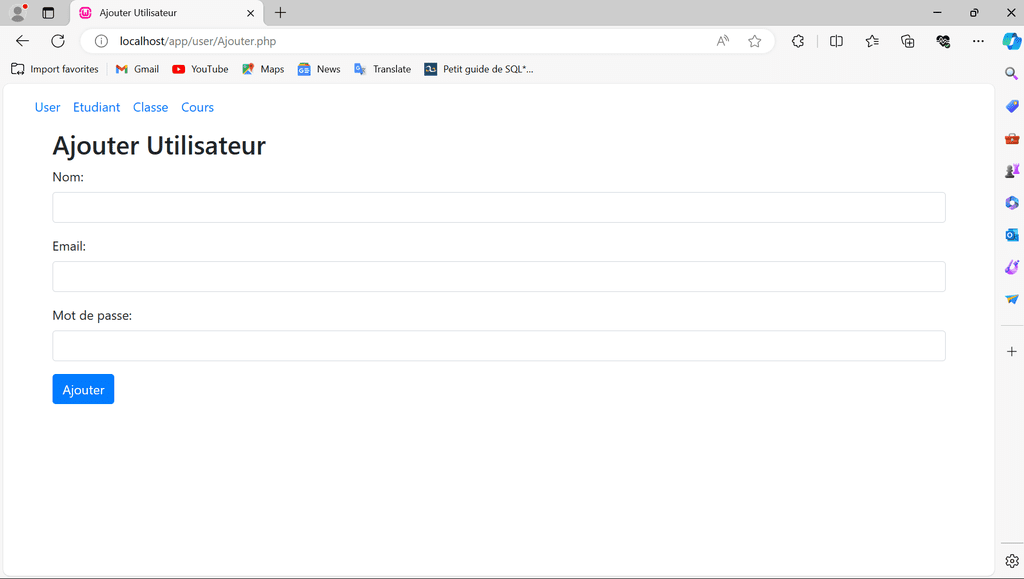Image resolution: width=1024 pixels, height=579 pixels.
Task: Toggle split screen view
Action: 836,41
